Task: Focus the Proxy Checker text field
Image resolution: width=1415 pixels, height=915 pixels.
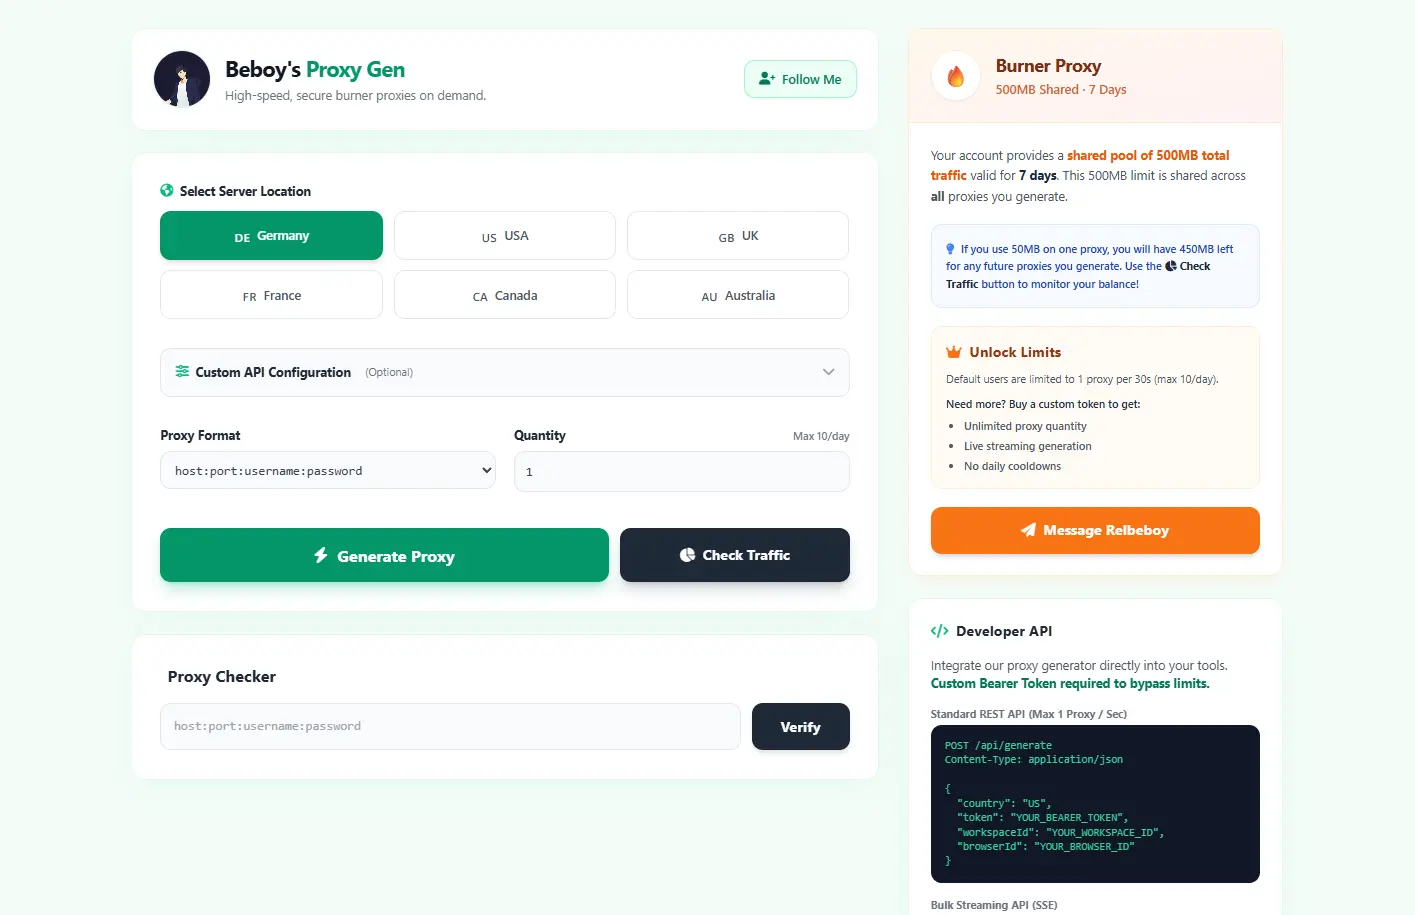Action: pos(450,726)
